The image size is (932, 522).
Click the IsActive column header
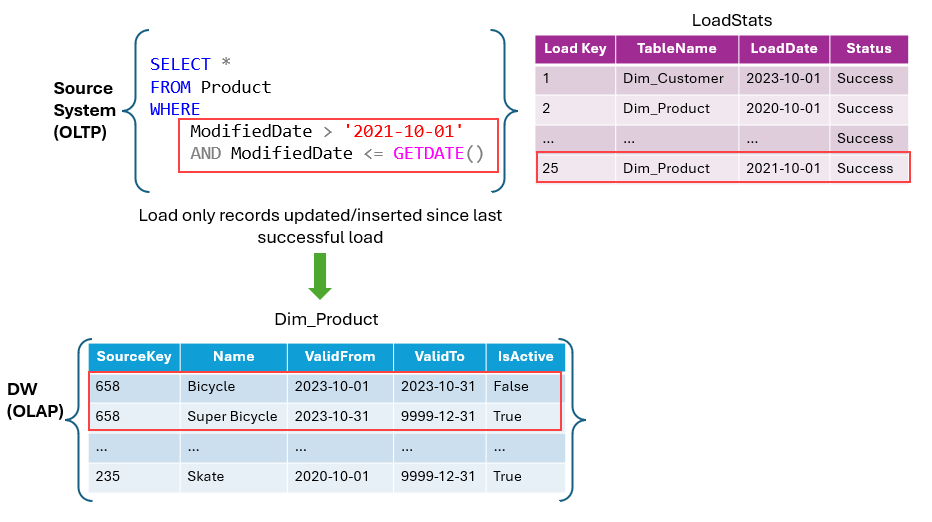click(525, 357)
